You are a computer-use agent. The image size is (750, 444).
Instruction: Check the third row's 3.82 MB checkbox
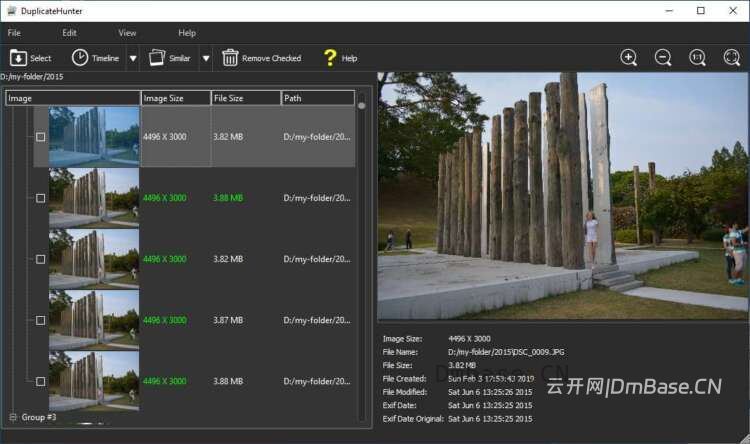pos(41,259)
